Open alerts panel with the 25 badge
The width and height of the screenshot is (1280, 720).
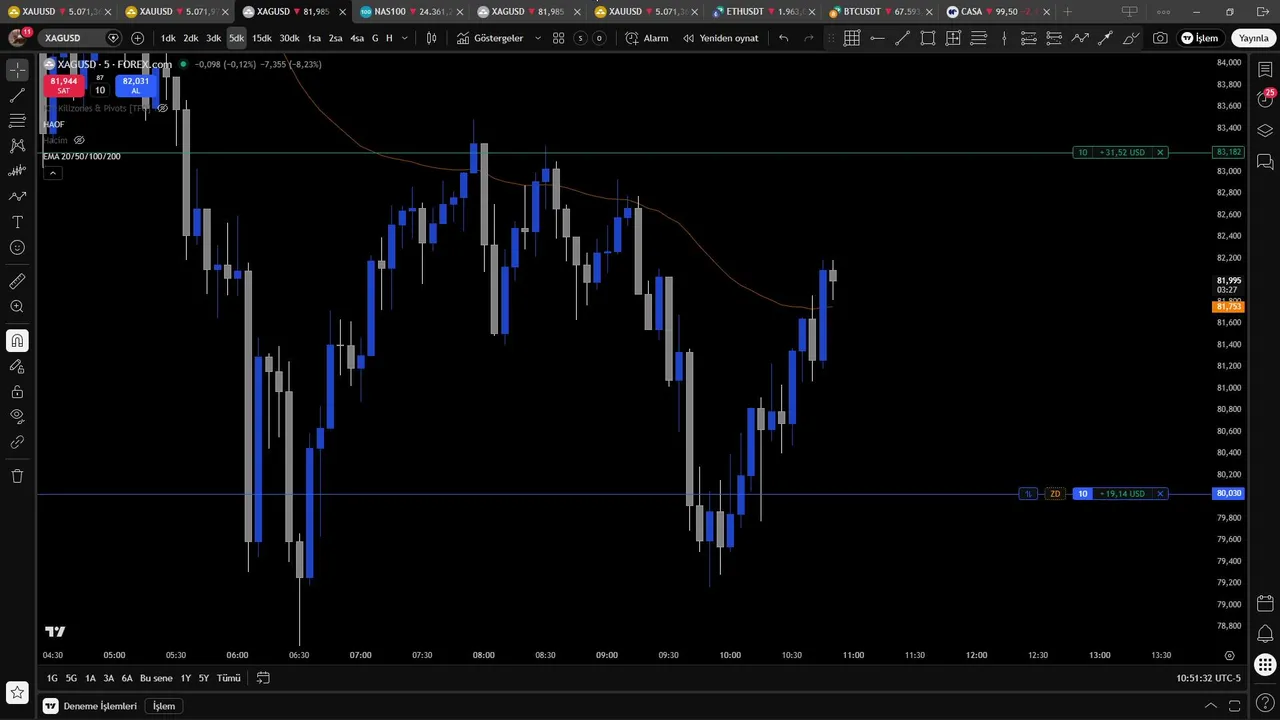[x=1265, y=98]
